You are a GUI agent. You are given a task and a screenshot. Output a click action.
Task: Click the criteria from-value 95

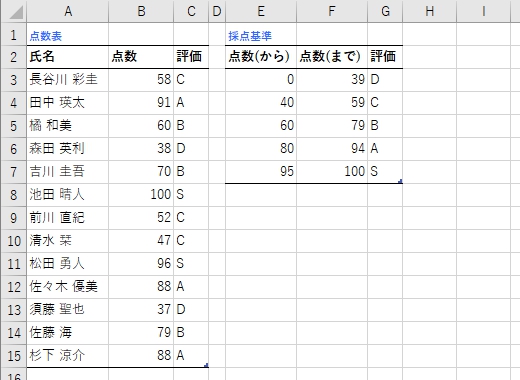pos(261,172)
